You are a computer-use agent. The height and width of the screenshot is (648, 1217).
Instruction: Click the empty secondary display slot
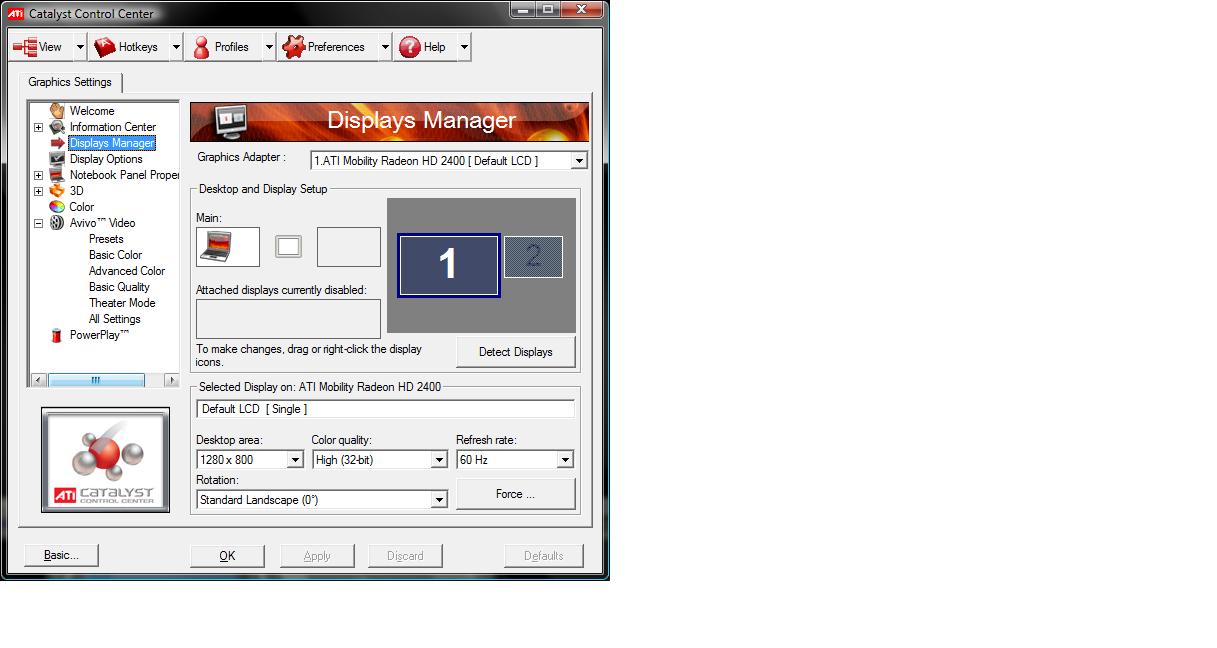(349, 247)
